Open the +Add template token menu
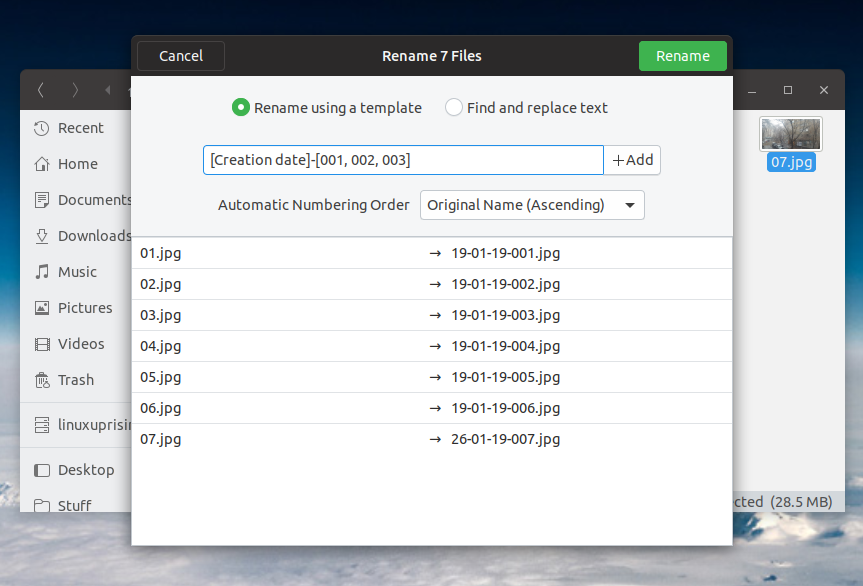This screenshot has height=586, width=863. [632, 160]
